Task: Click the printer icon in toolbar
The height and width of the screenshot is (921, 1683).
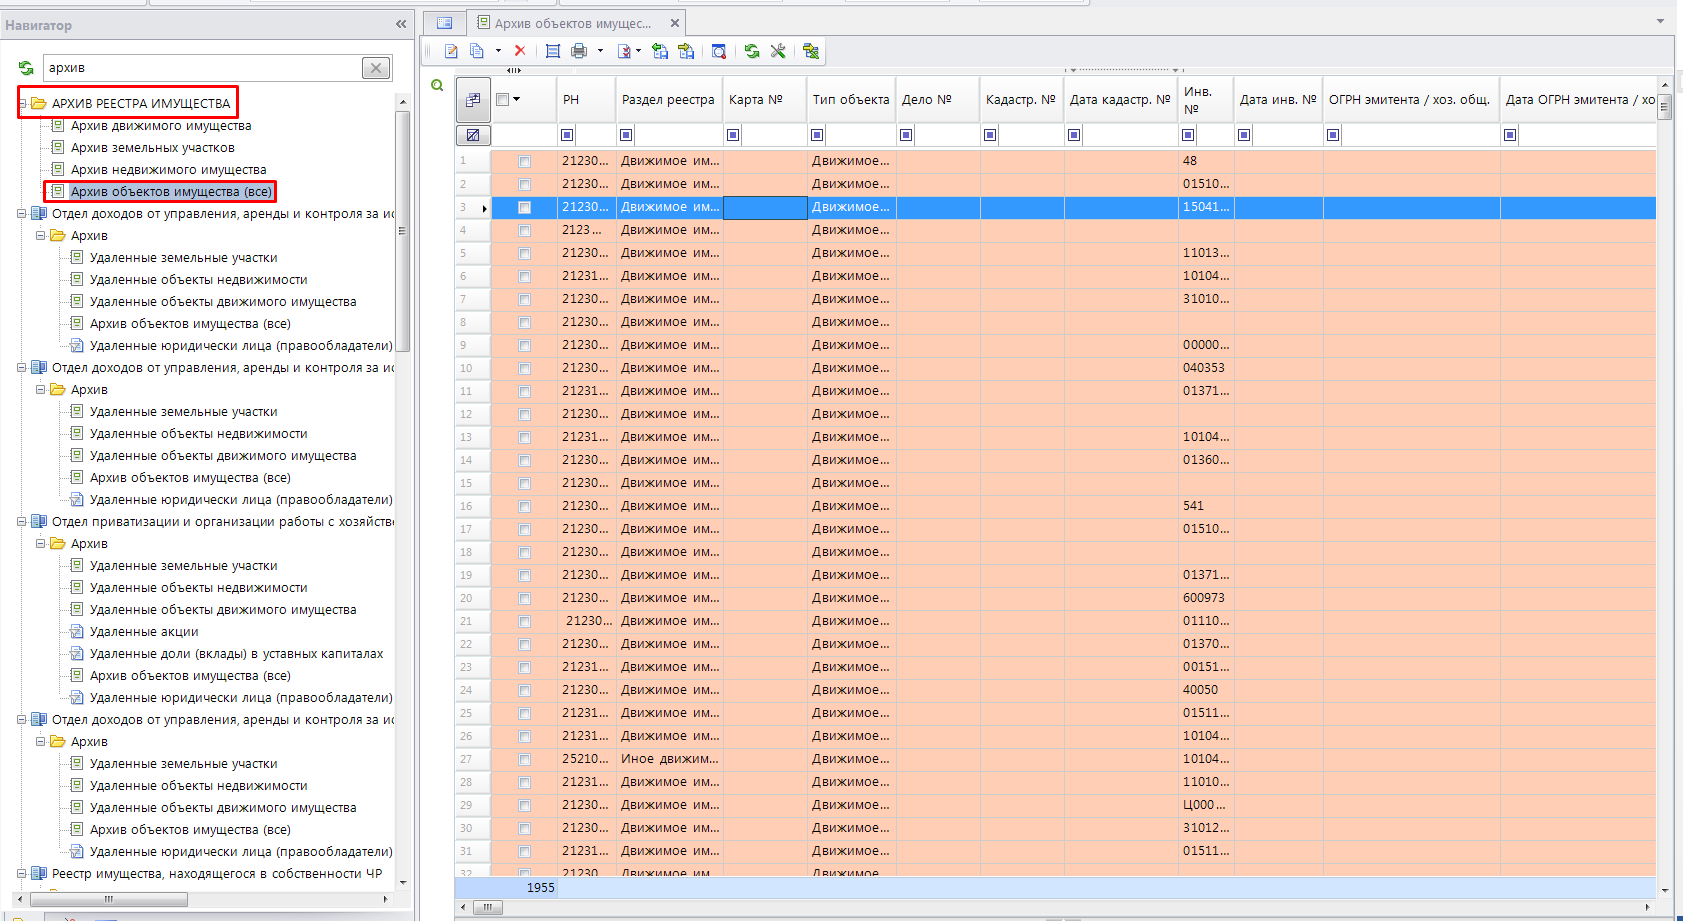Action: click(579, 51)
